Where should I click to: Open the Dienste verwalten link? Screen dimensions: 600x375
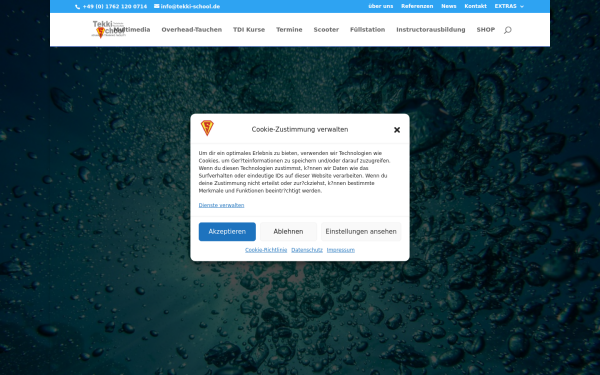click(x=221, y=205)
